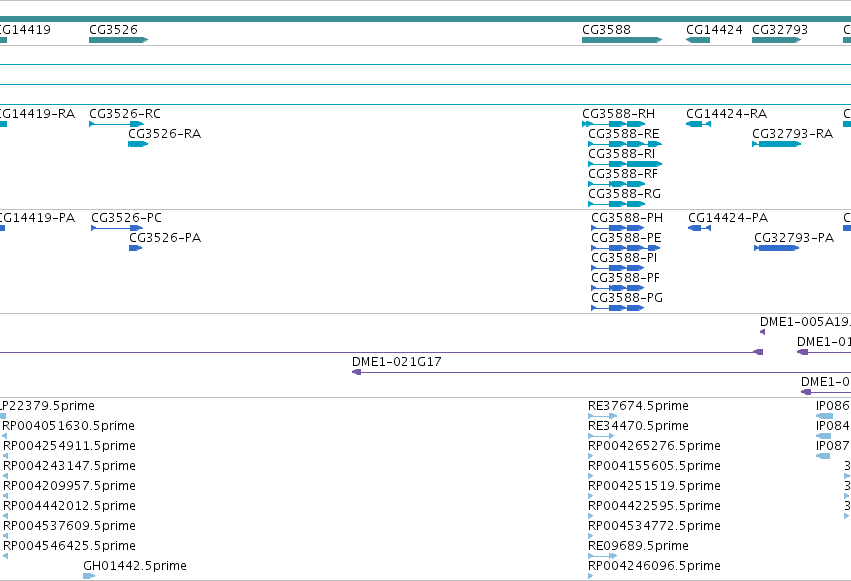The image size is (851, 581).
Task: Open protein CG14424-PA
Action: click(x=700, y=228)
